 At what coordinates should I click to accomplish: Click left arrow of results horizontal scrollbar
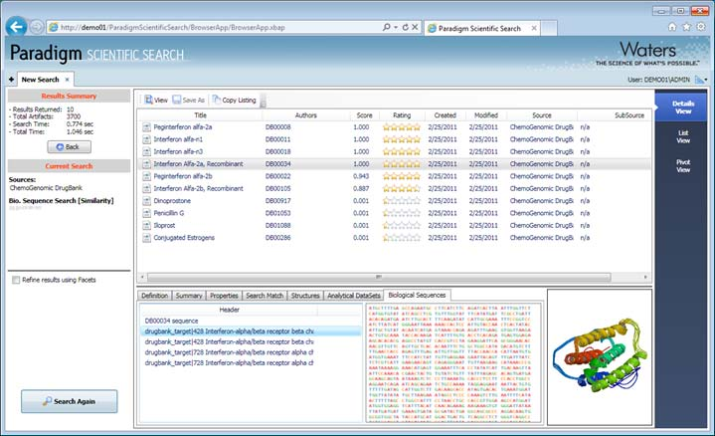pos(142,277)
